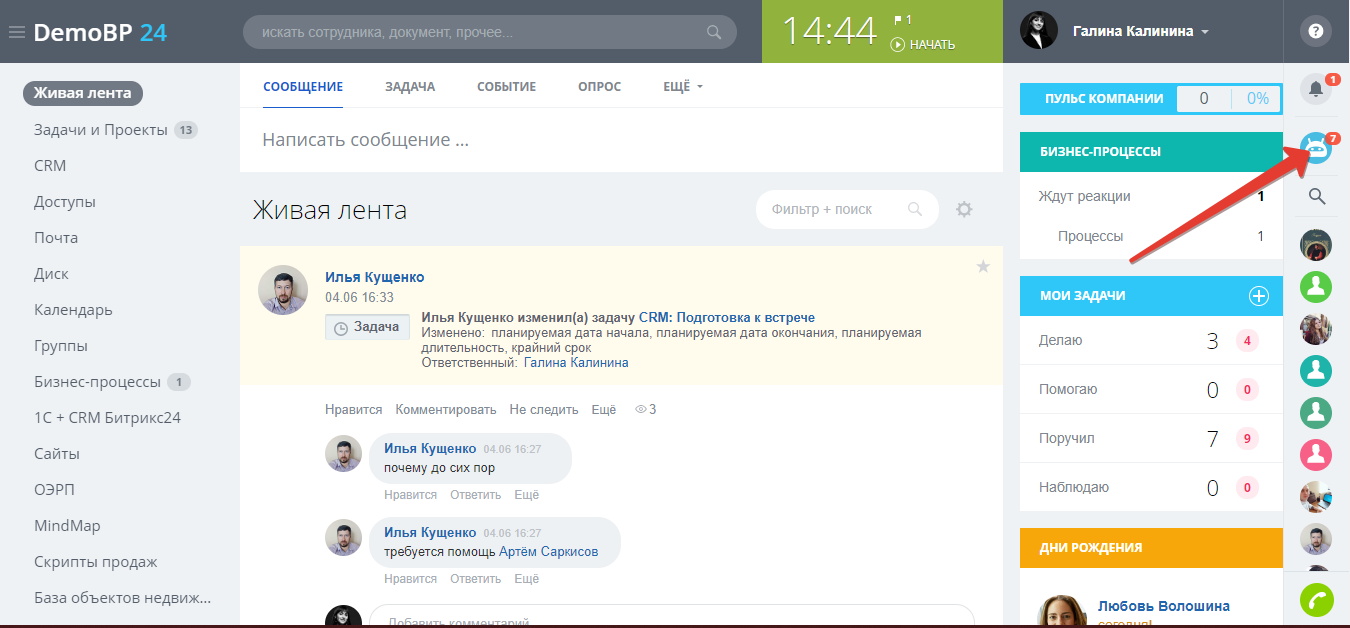Expand the Ещё menu under the post

click(604, 409)
